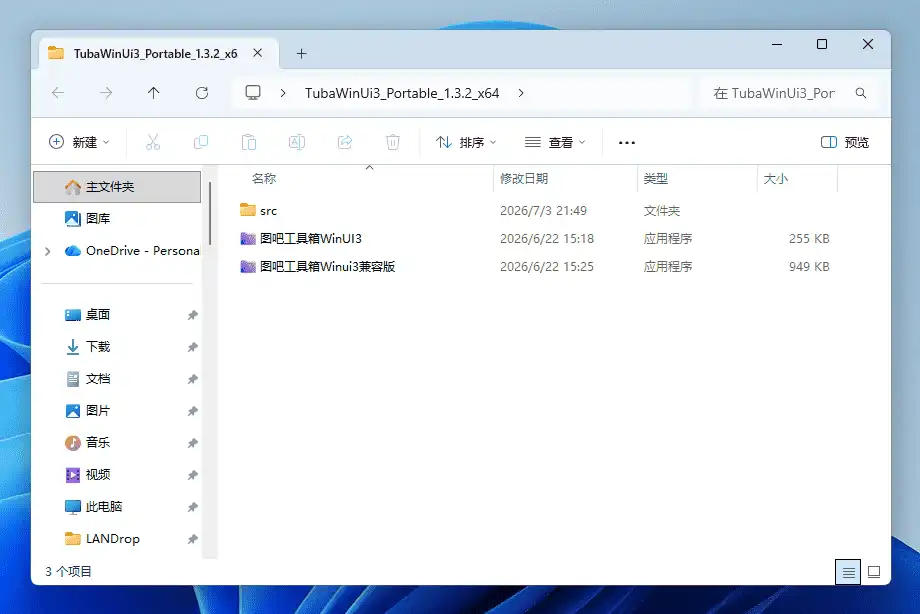Click the Rename icon in toolbar
Screen dimensions: 920x614
pos(297,142)
